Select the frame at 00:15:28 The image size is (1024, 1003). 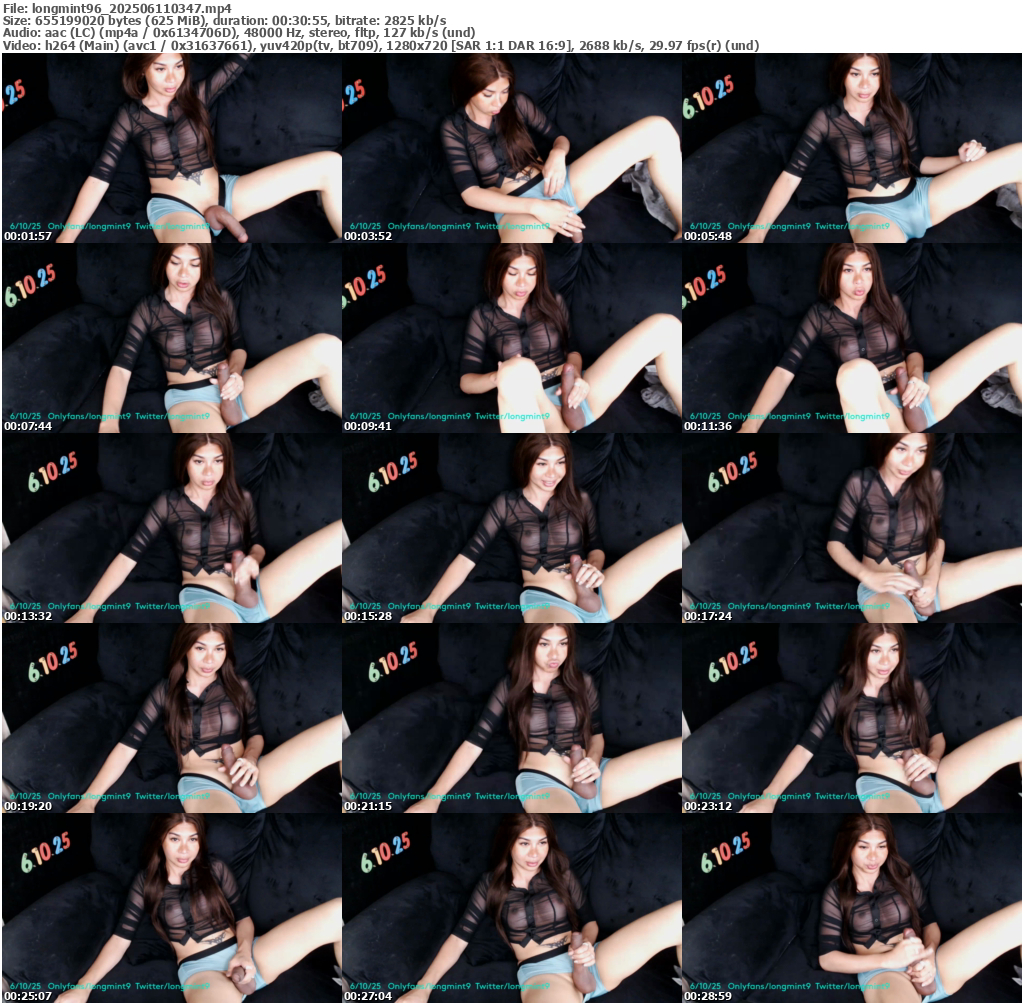click(511, 528)
